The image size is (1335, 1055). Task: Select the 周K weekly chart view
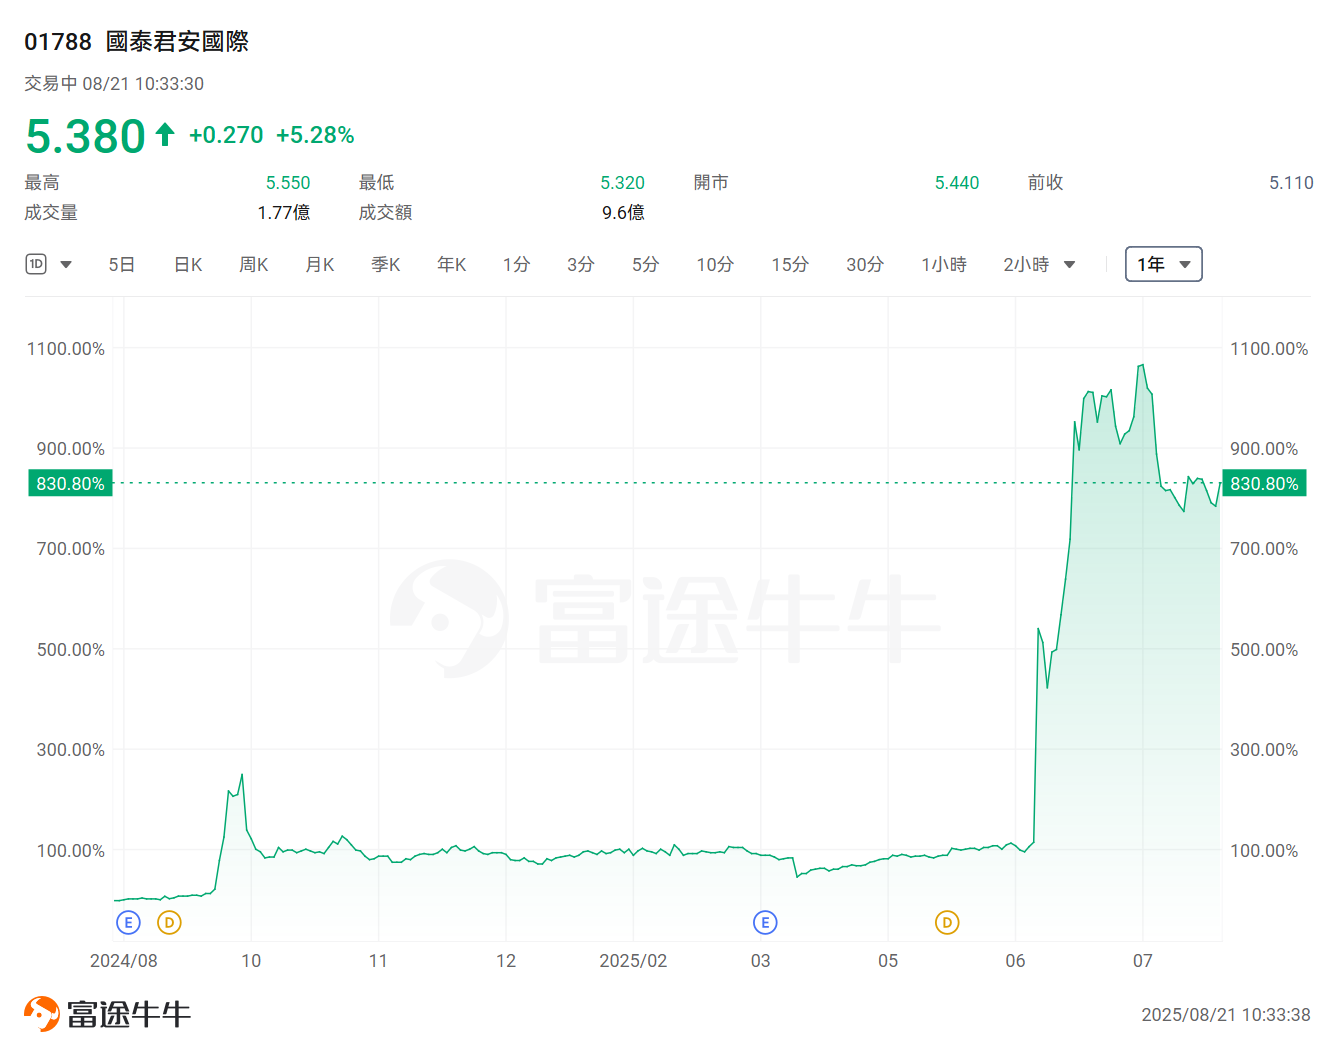coord(253,264)
